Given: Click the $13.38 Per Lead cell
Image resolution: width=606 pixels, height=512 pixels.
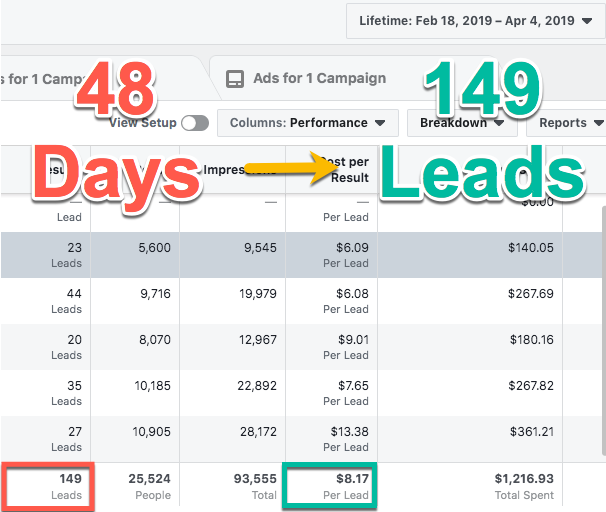Looking at the screenshot, I should [332, 439].
